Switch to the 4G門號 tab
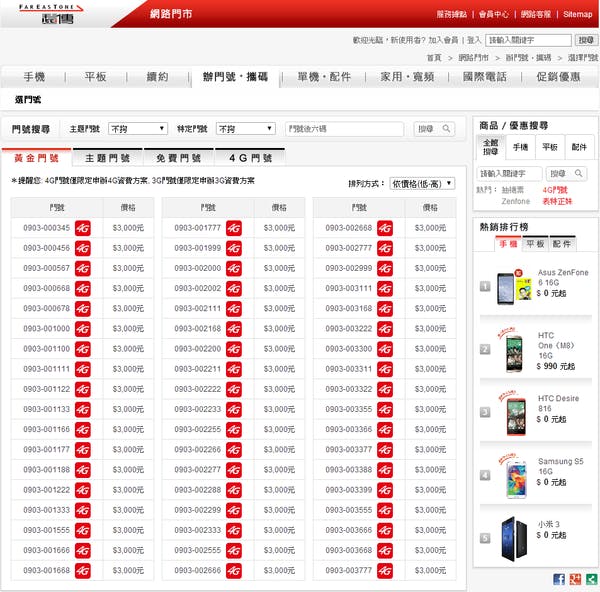This screenshot has width=600, height=592. pos(250,158)
